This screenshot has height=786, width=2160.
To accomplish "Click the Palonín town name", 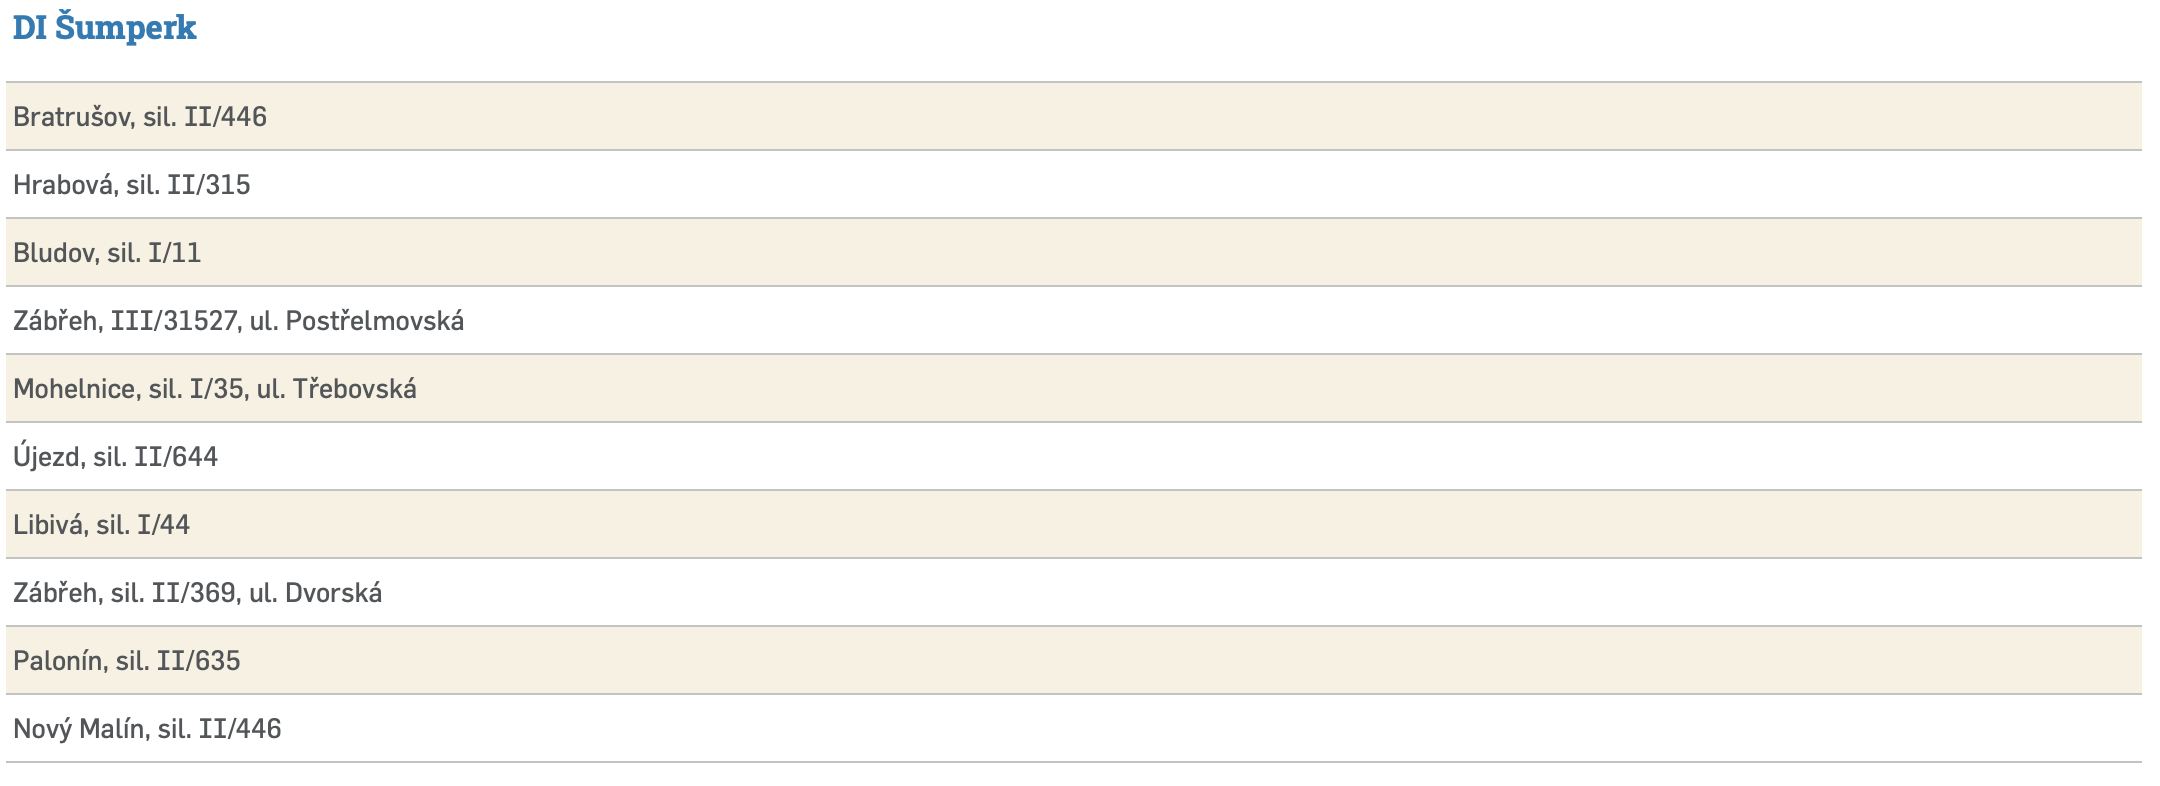I will pyautogui.click(x=58, y=661).
